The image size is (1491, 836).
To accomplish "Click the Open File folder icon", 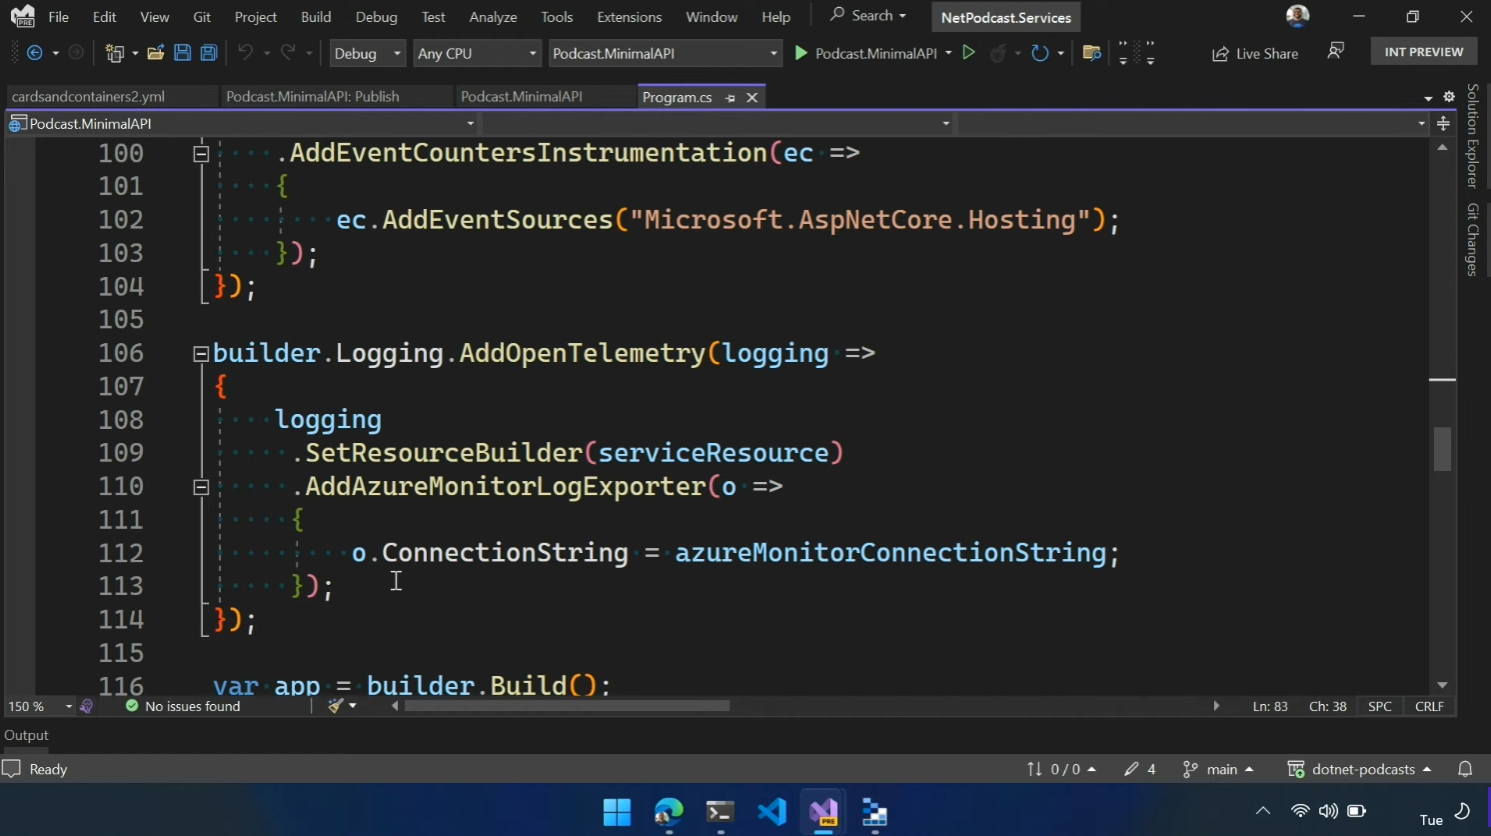I will [155, 53].
